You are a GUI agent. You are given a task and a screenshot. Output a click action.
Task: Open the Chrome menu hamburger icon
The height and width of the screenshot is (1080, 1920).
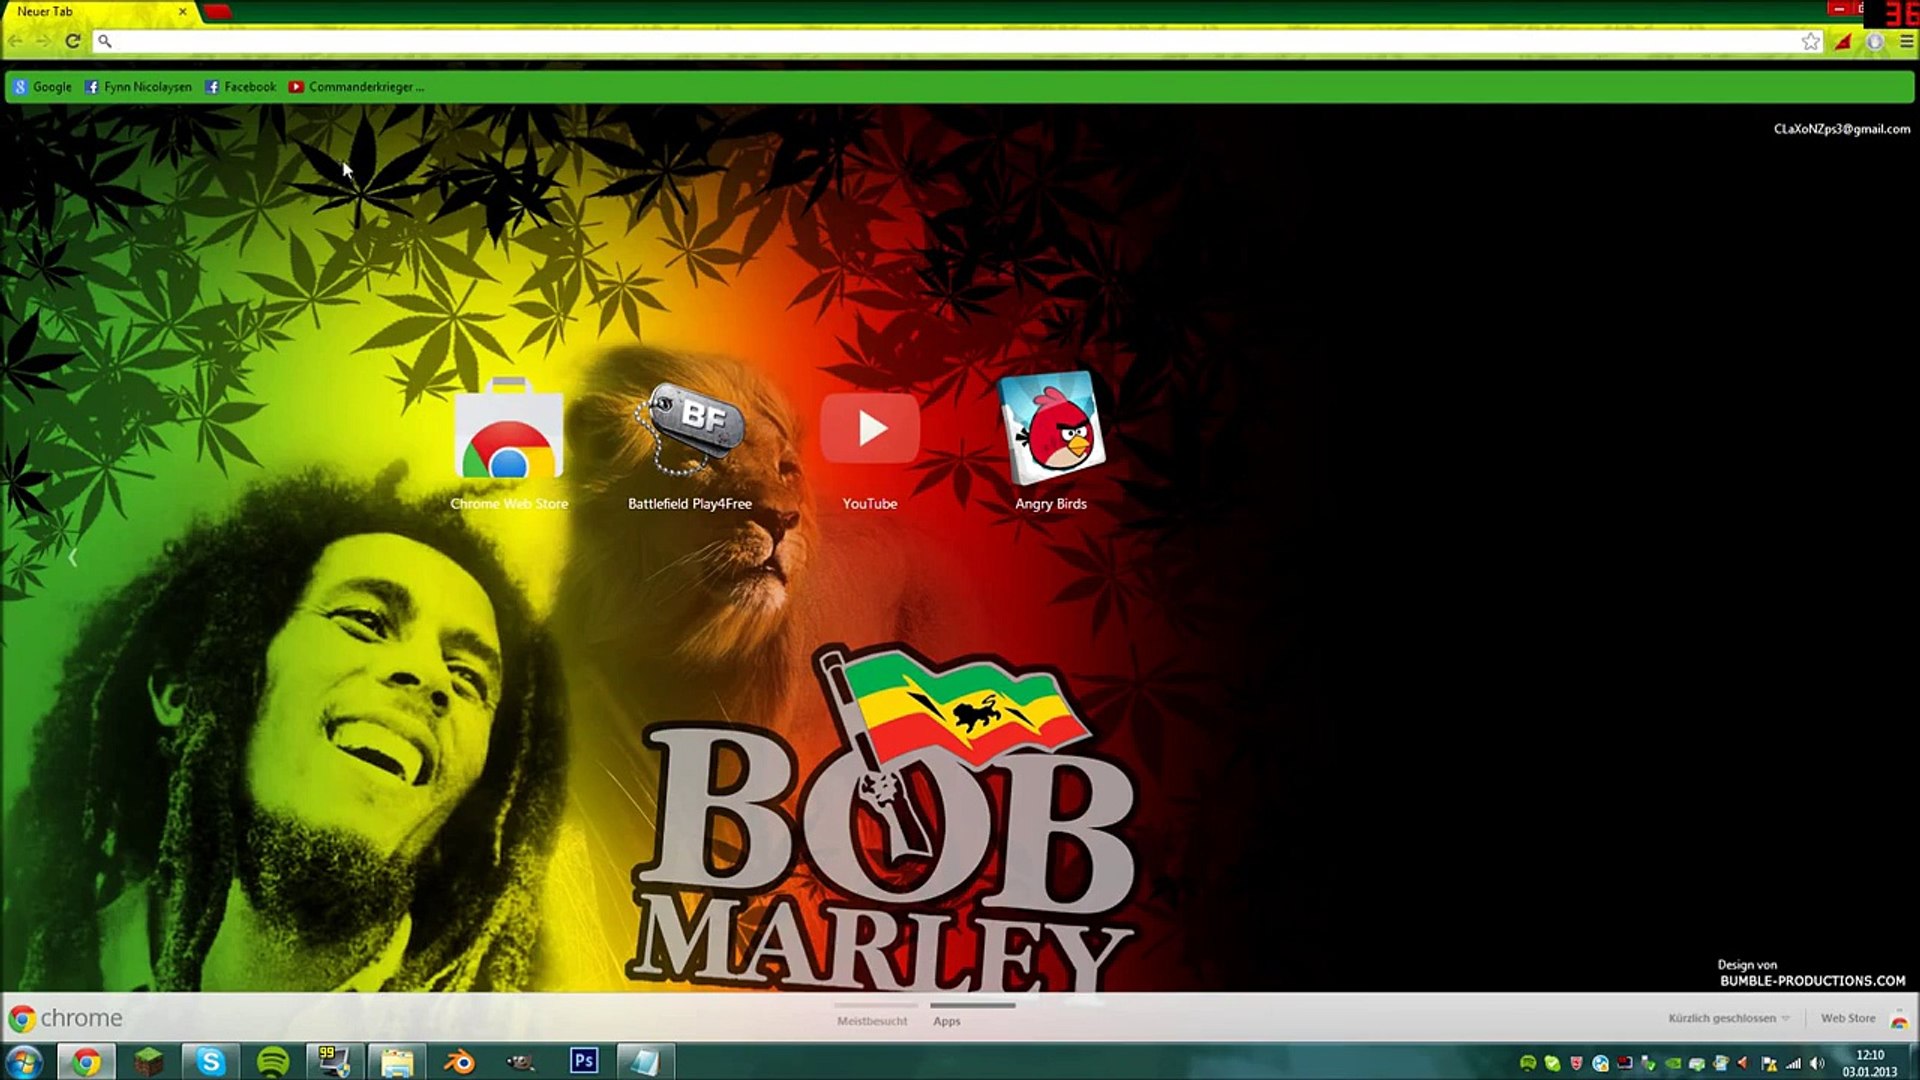point(1906,41)
